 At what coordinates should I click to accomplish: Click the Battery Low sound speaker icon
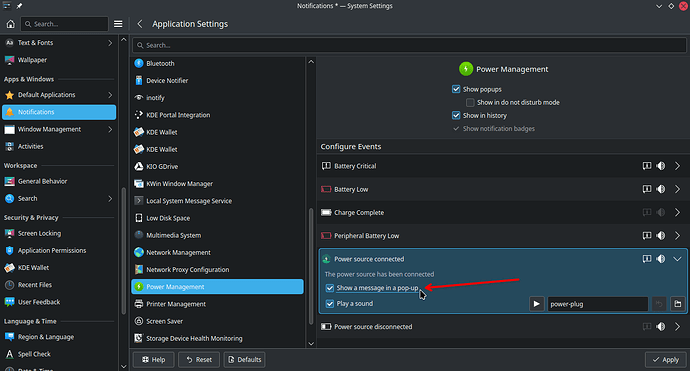coord(661,189)
